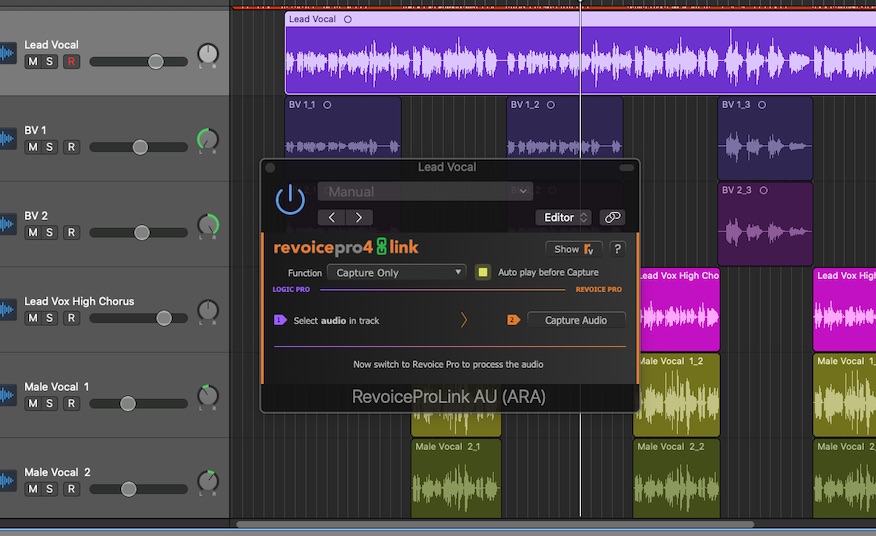Go to next plugin preset
Viewport: 876px width, 536px height.
click(359, 217)
